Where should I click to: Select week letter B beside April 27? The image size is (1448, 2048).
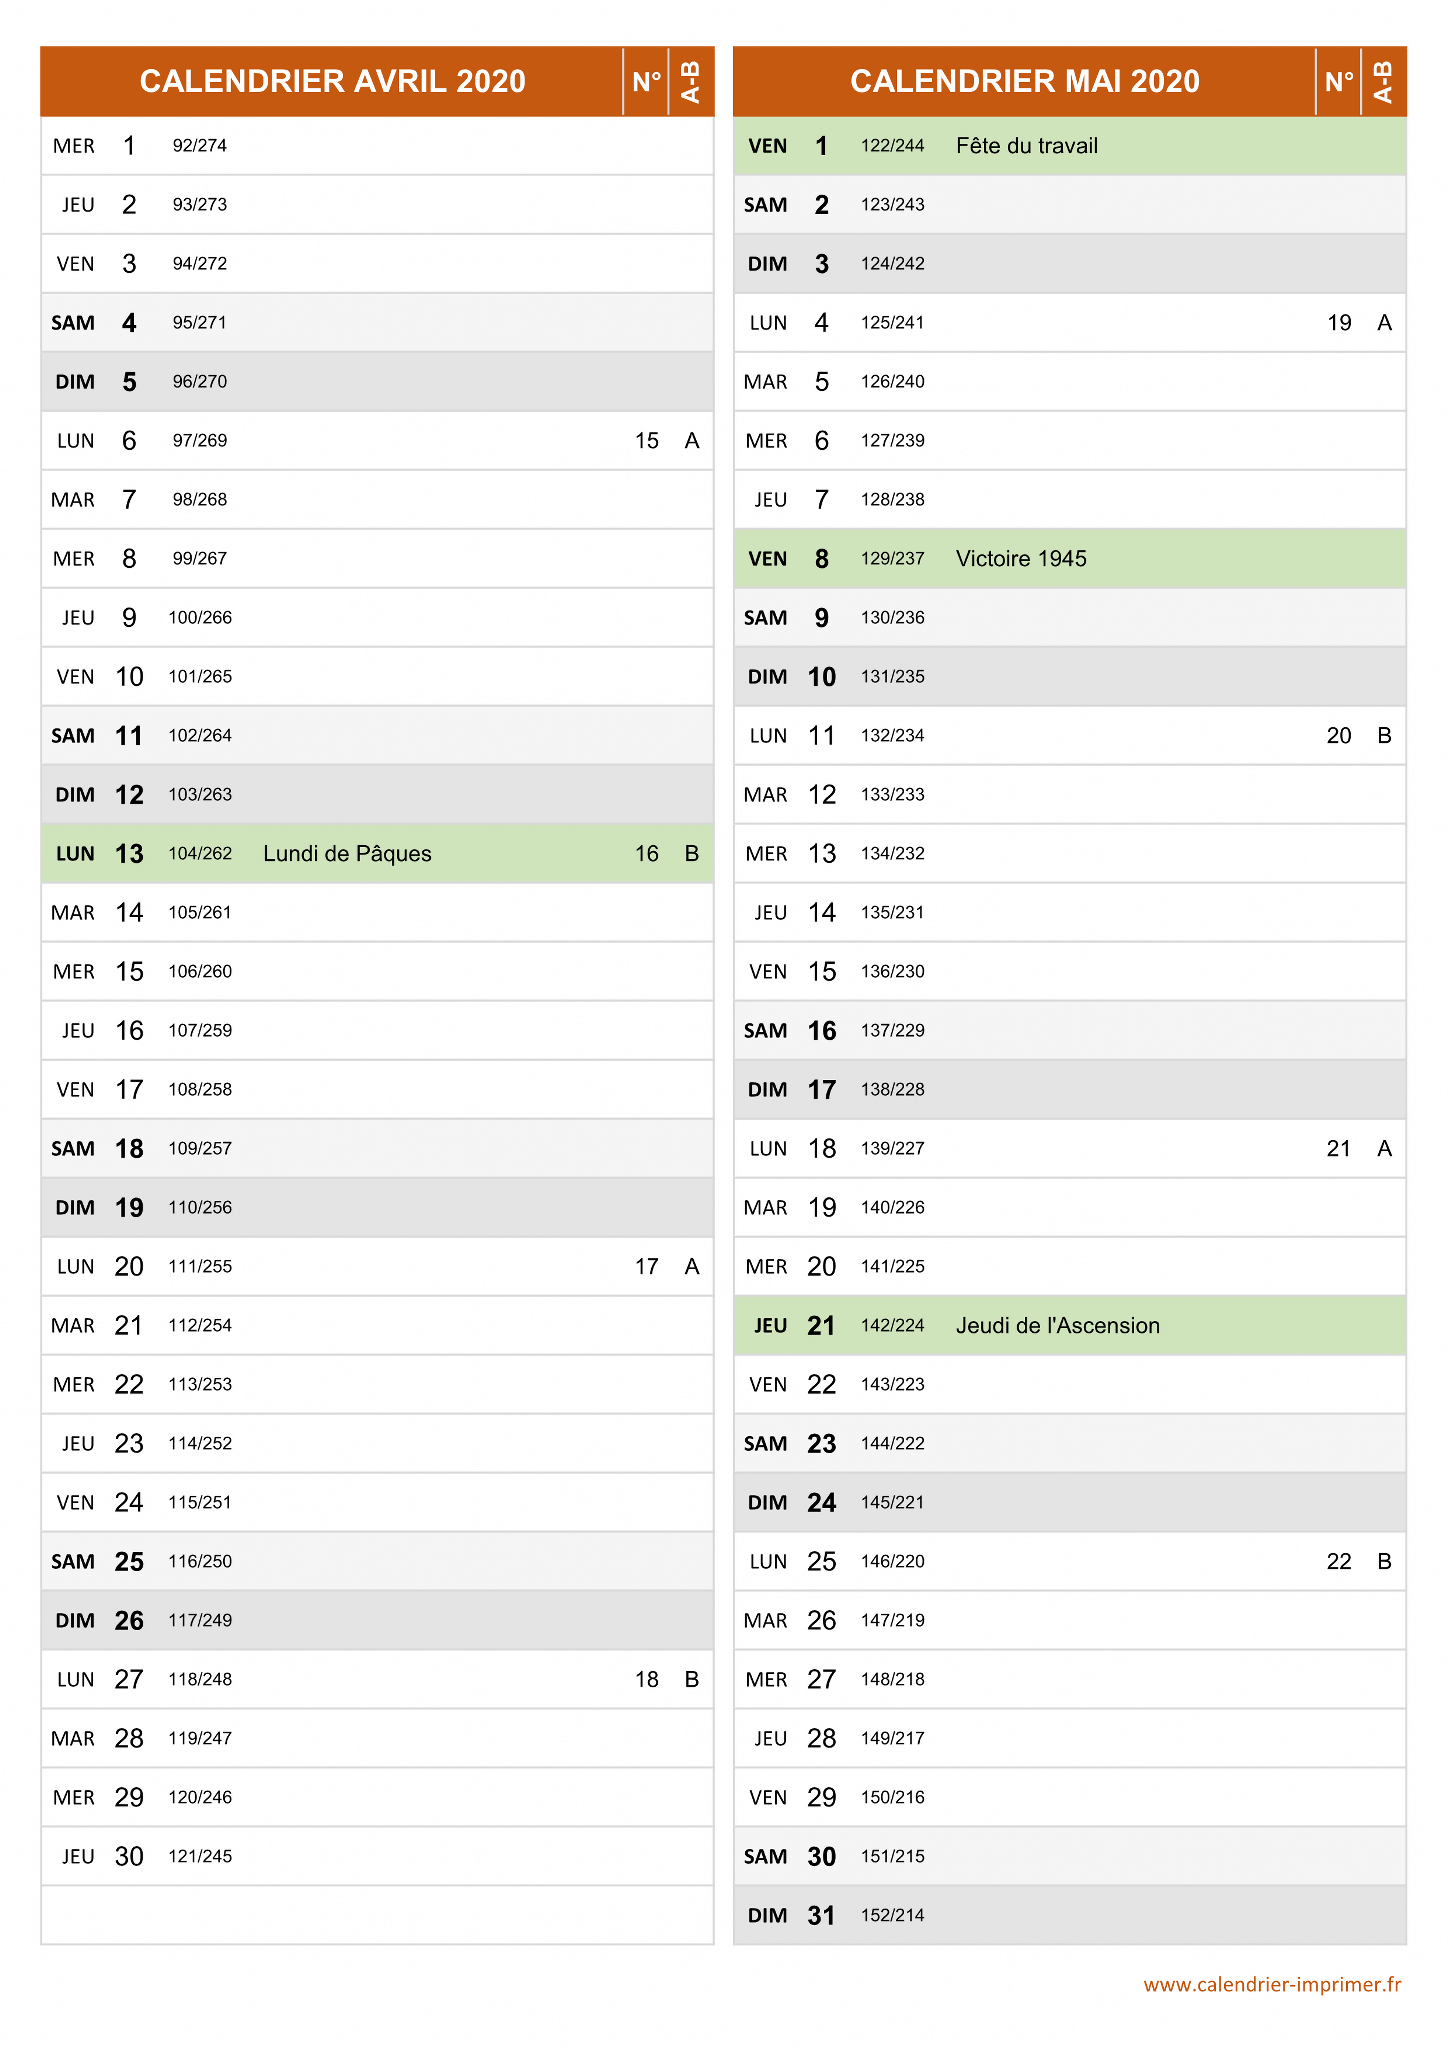pos(692,1680)
